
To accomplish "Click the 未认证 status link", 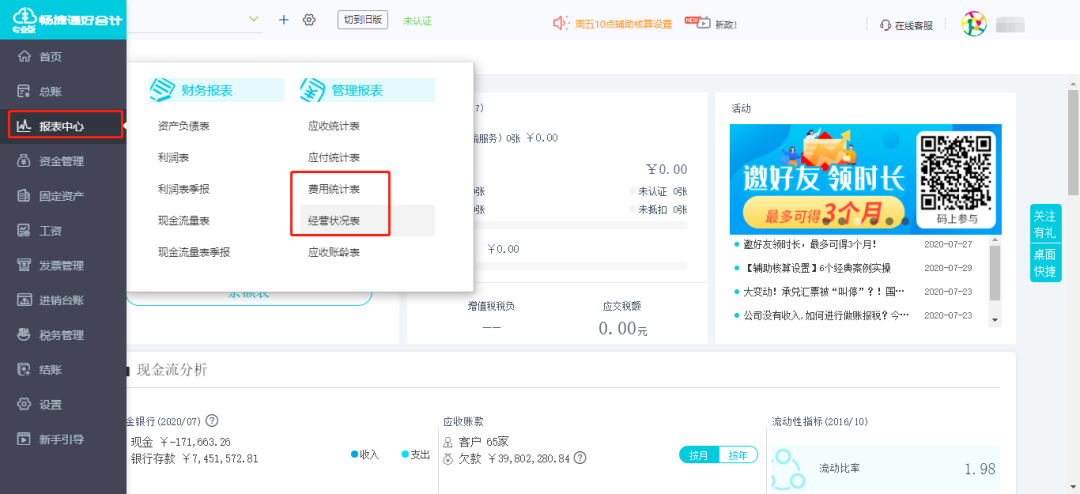I will tap(417, 21).
